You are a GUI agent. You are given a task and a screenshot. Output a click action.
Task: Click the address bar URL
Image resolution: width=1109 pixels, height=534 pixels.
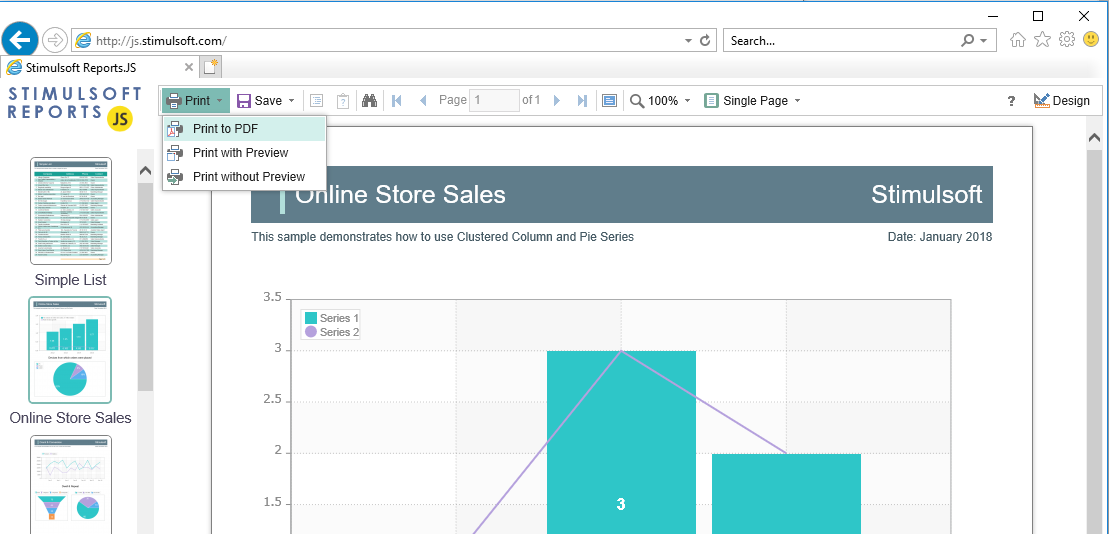(x=161, y=41)
